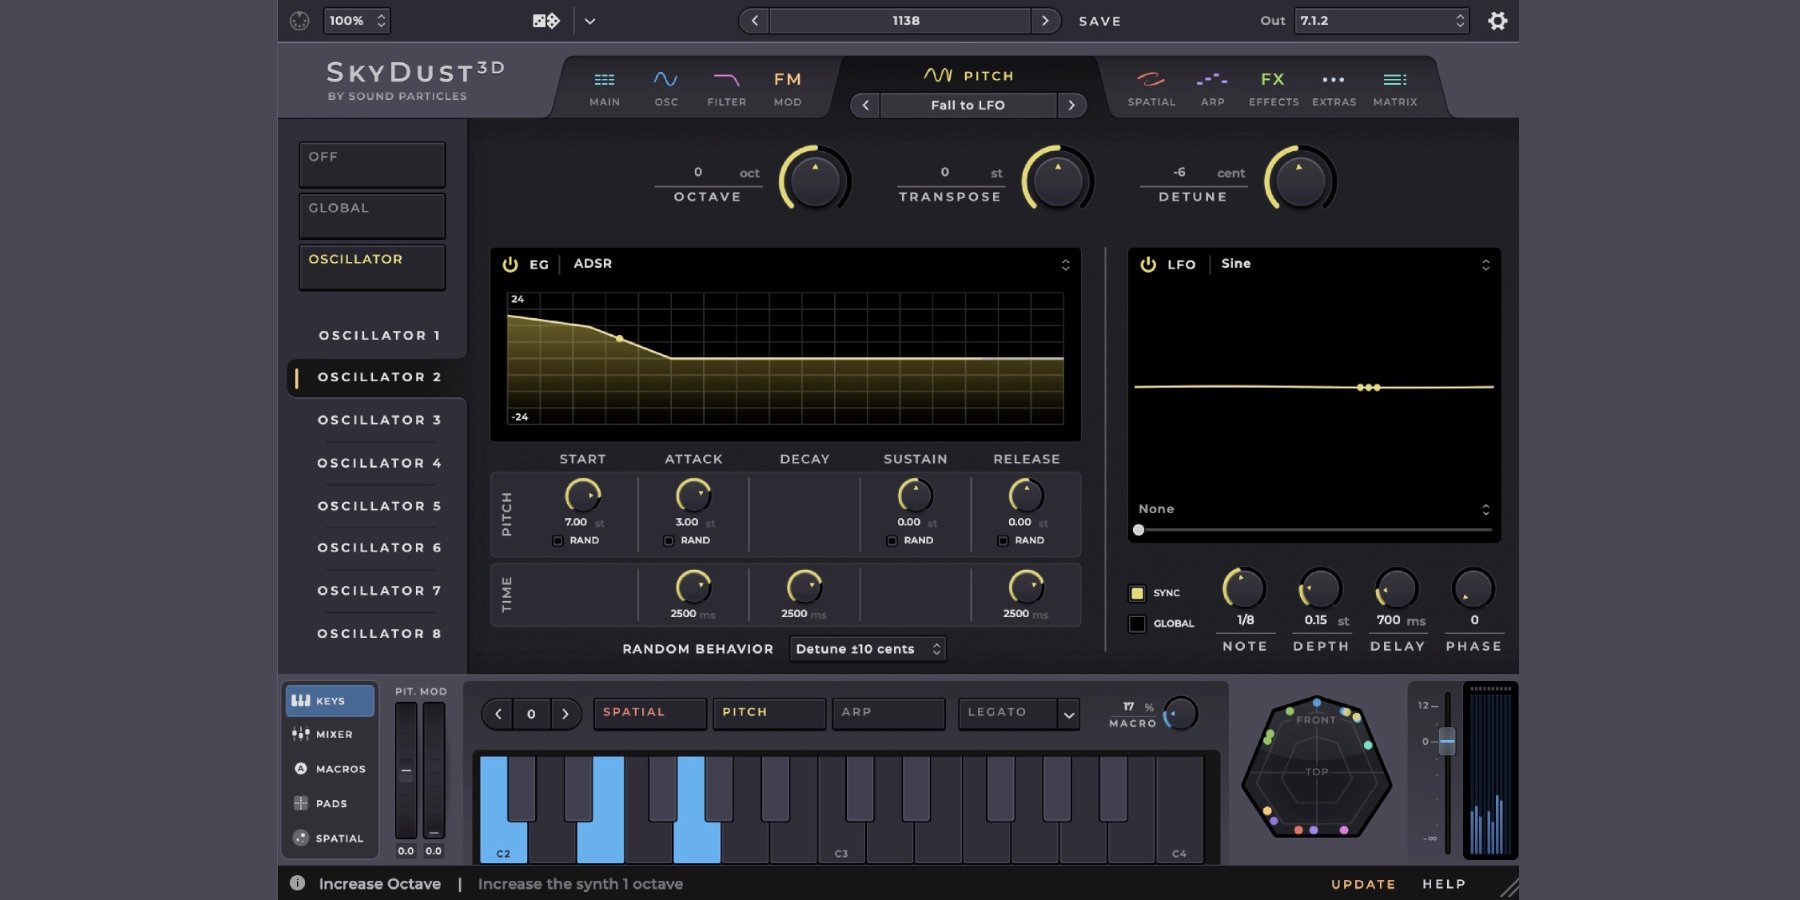Enable SYNC for the LFO
The width and height of the screenshot is (1800, 900).
coord(1137,593)
